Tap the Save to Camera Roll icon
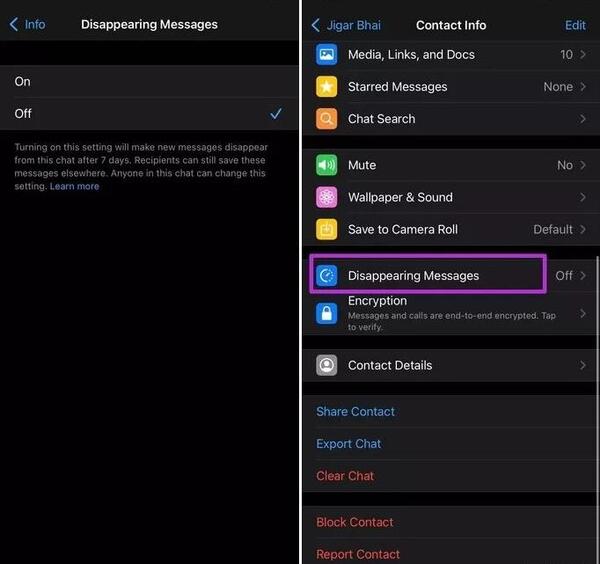The height and width of the screenshot is (564, 600). point(326,229)
